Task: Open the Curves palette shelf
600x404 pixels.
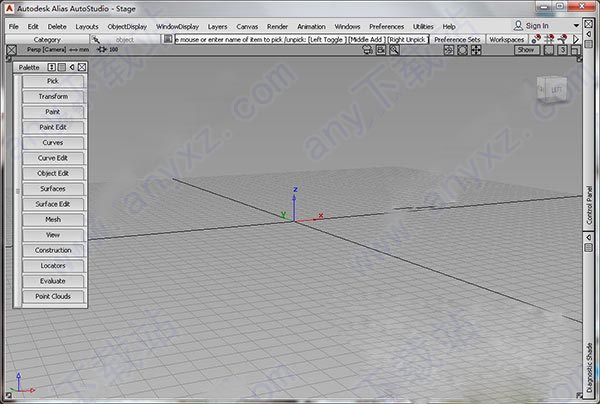Action: tap(53, 143)
